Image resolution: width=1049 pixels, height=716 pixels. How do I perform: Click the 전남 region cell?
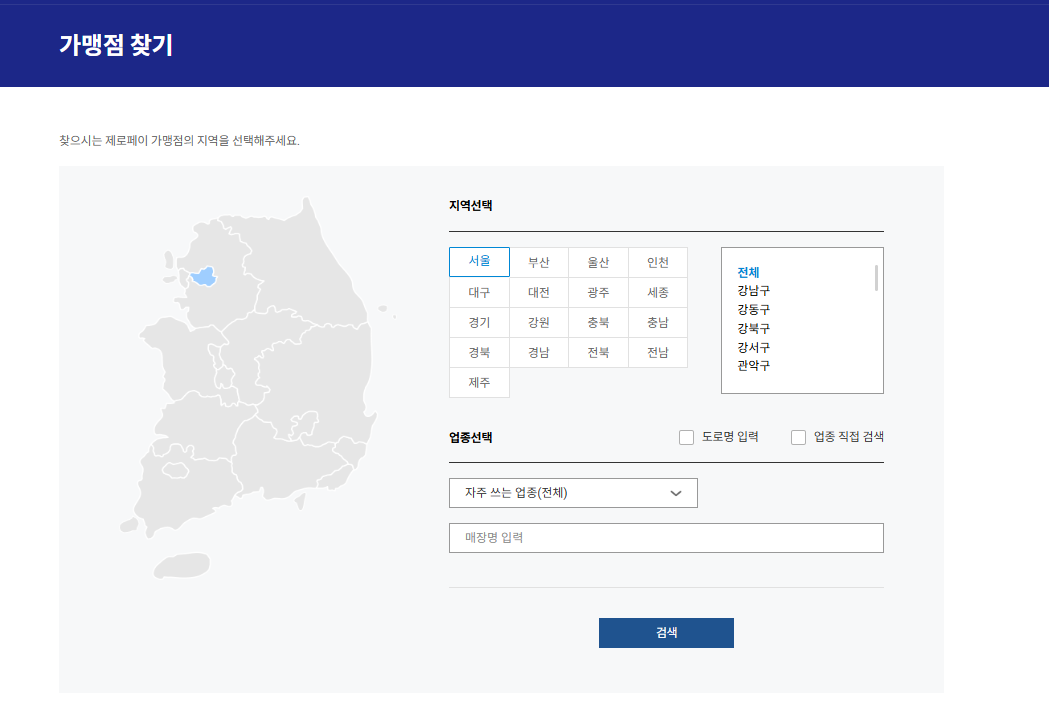click(x=658, y=353)
